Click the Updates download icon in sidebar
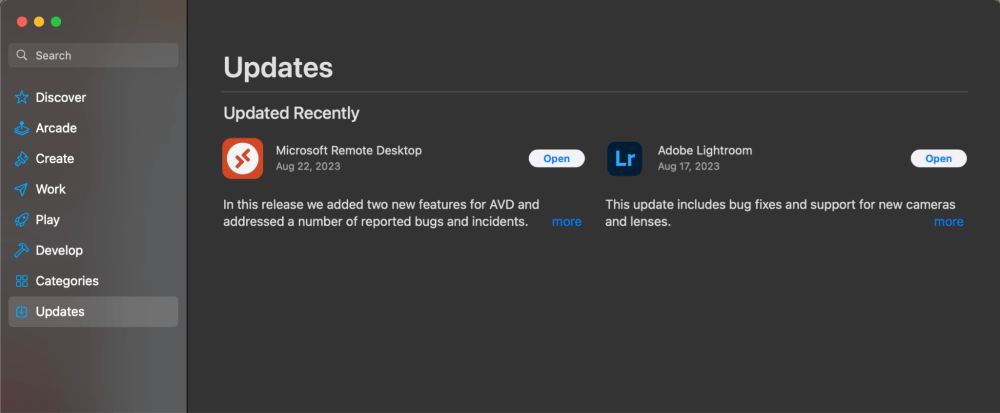This screenshot has width=1000, height=413. [21, 312]
